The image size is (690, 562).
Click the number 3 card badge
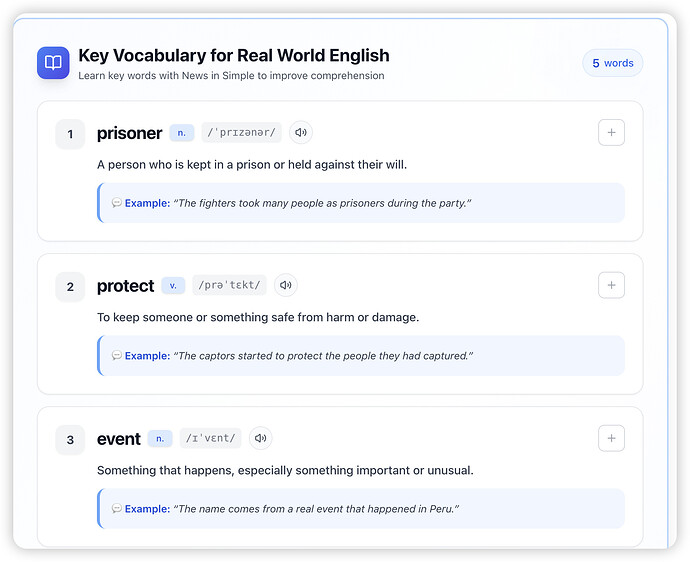(70, 440)
